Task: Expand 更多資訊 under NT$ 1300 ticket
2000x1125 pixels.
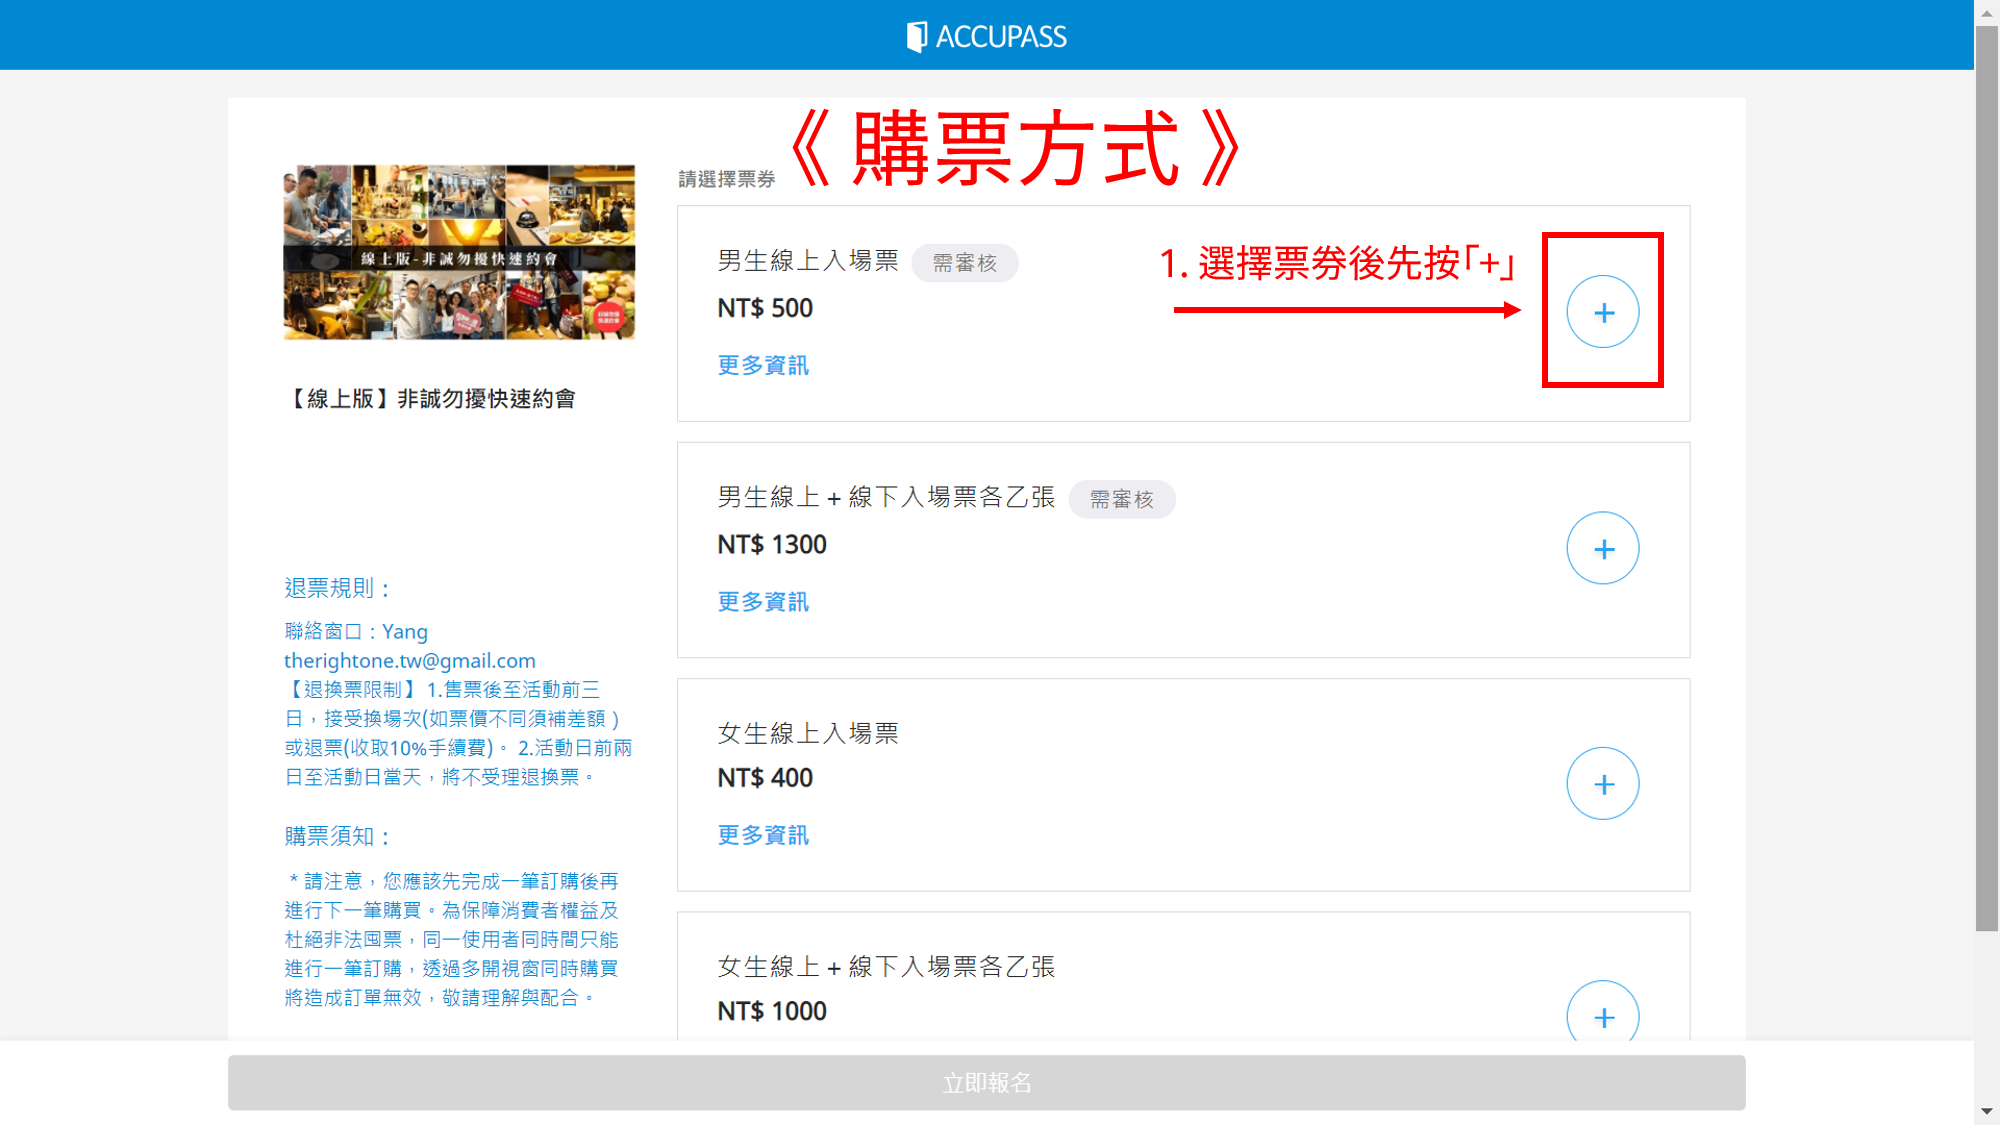Action: [x=763, y=601]
